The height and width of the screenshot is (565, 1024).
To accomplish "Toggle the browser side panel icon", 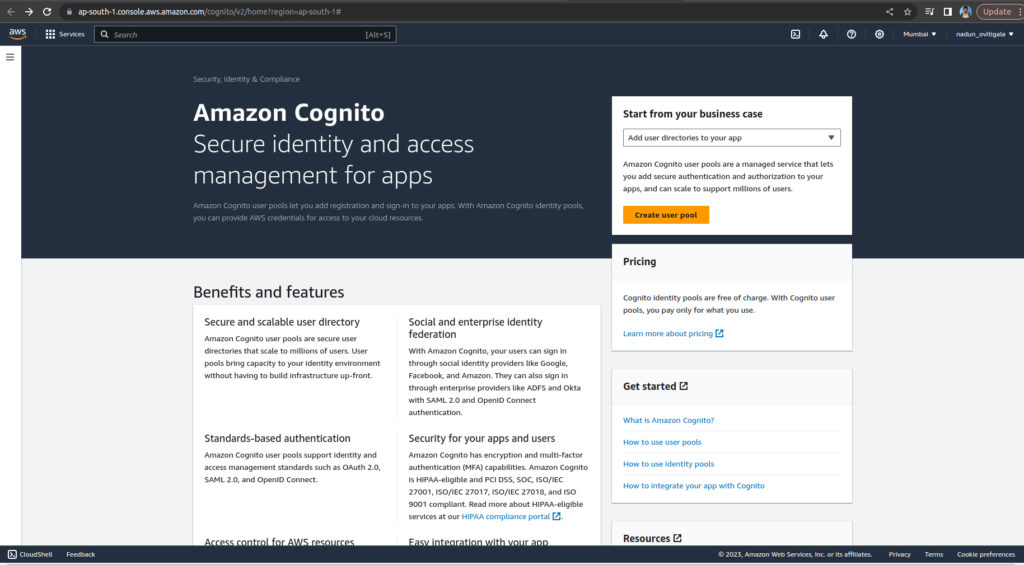I will coord(948,12).
